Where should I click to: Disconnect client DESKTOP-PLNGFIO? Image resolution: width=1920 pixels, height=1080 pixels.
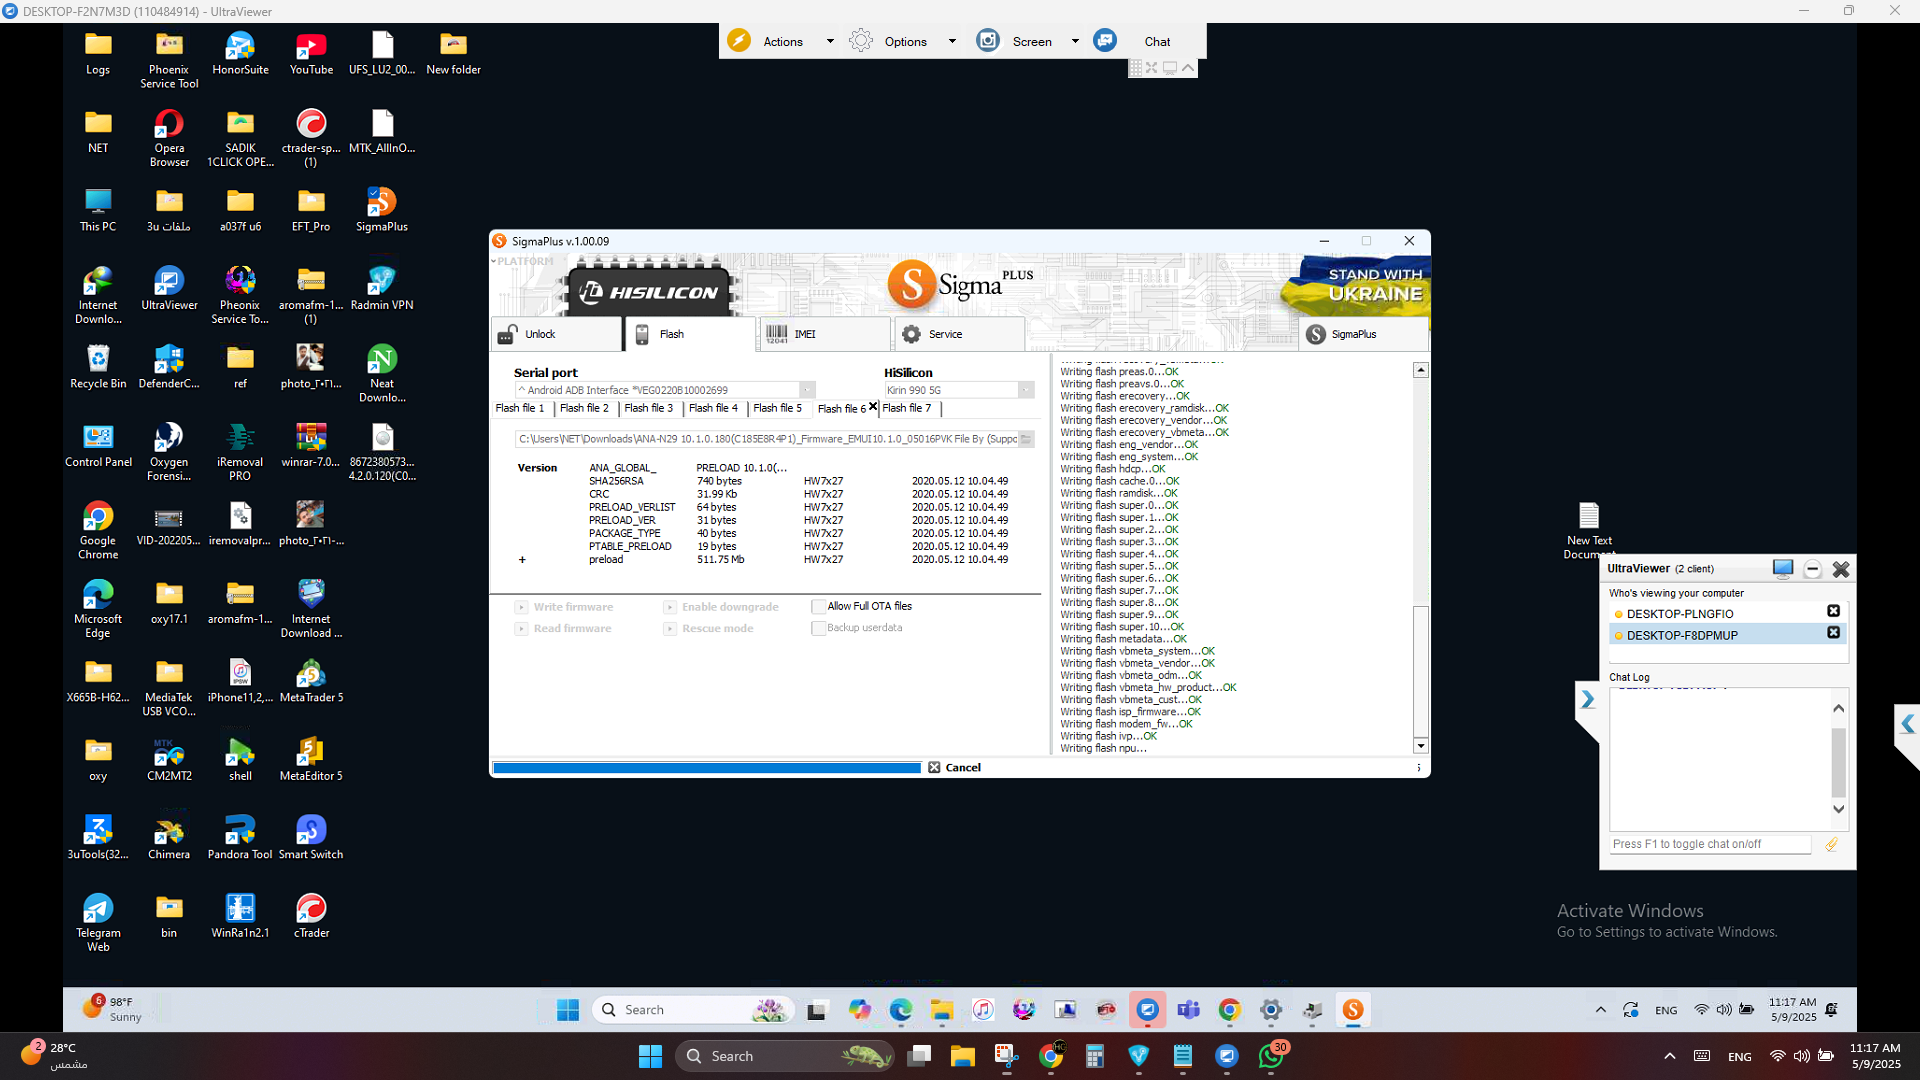point(1833,611)
